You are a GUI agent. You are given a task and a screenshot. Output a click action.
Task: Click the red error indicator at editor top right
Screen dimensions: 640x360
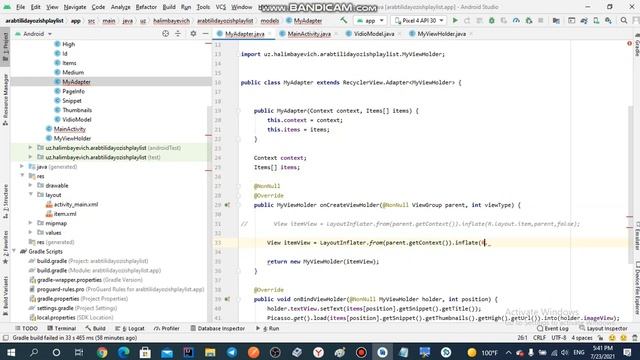(629, 44)
